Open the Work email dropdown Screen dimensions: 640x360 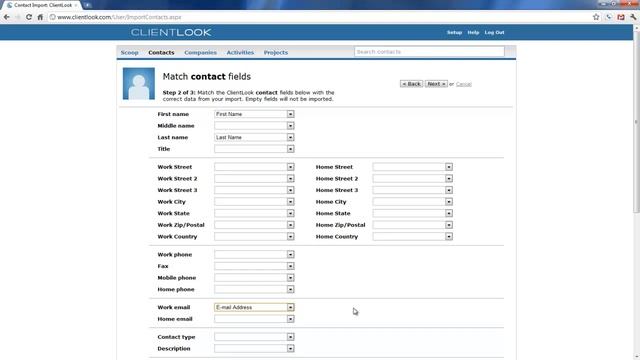(x=254, y=307)
